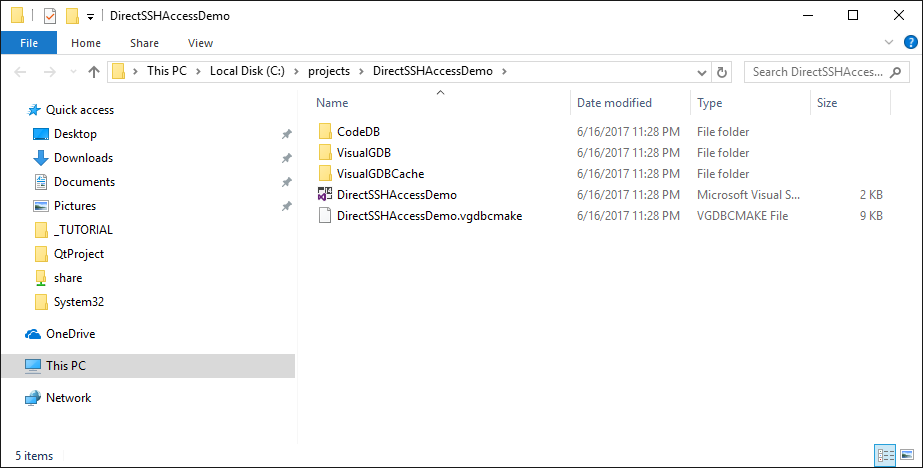Click the VisualGDBCache folder name

380,174
